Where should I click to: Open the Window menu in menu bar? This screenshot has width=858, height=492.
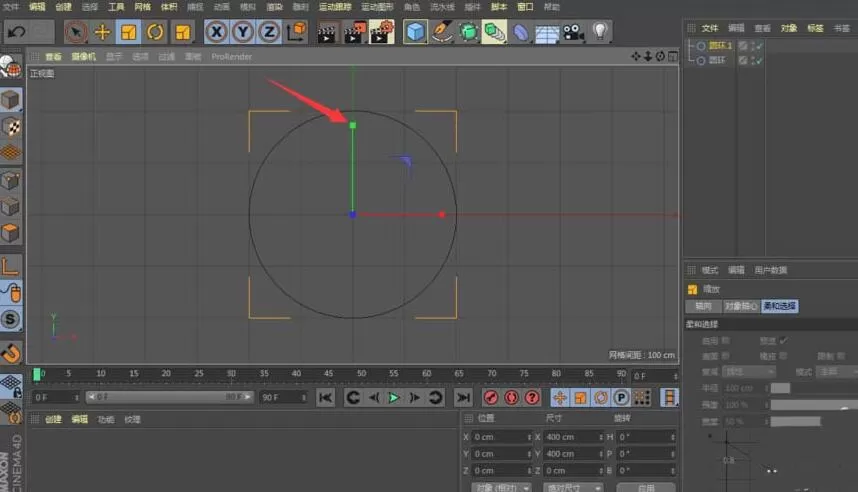pyautogui.click(x=525, y=7)
